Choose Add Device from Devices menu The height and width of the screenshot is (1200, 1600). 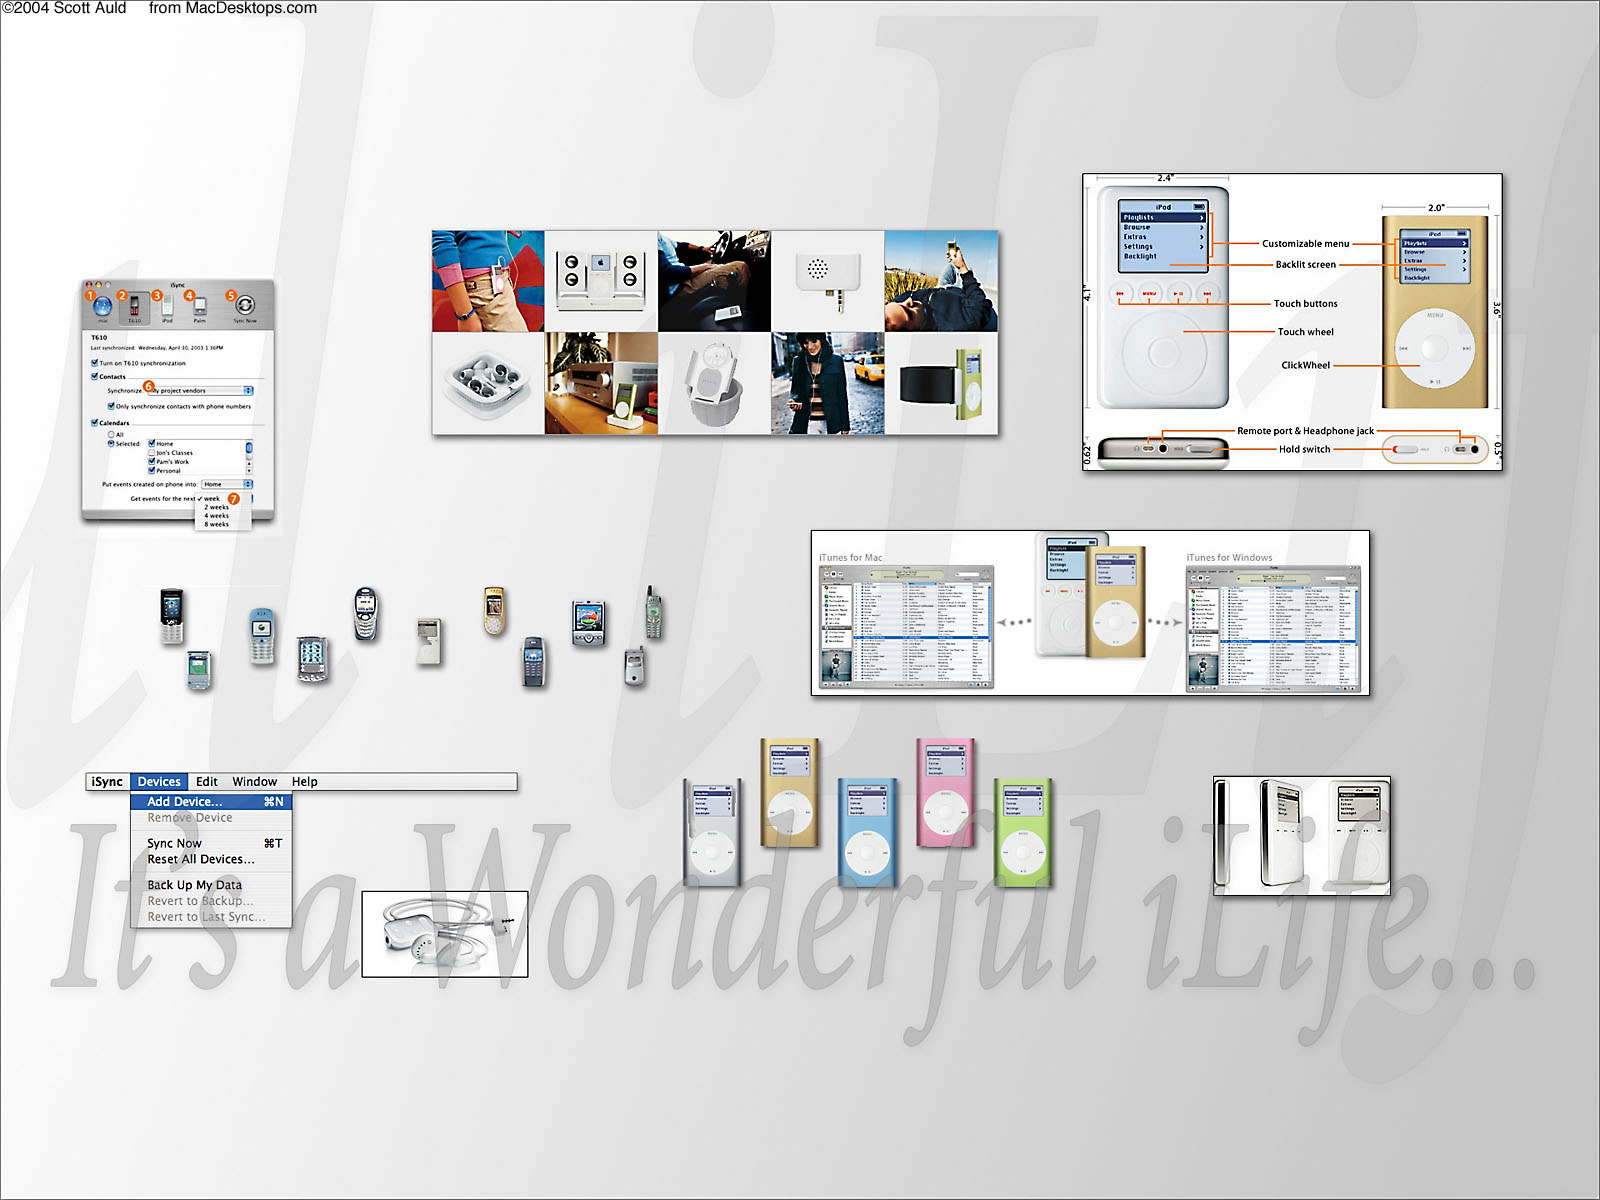211,801
